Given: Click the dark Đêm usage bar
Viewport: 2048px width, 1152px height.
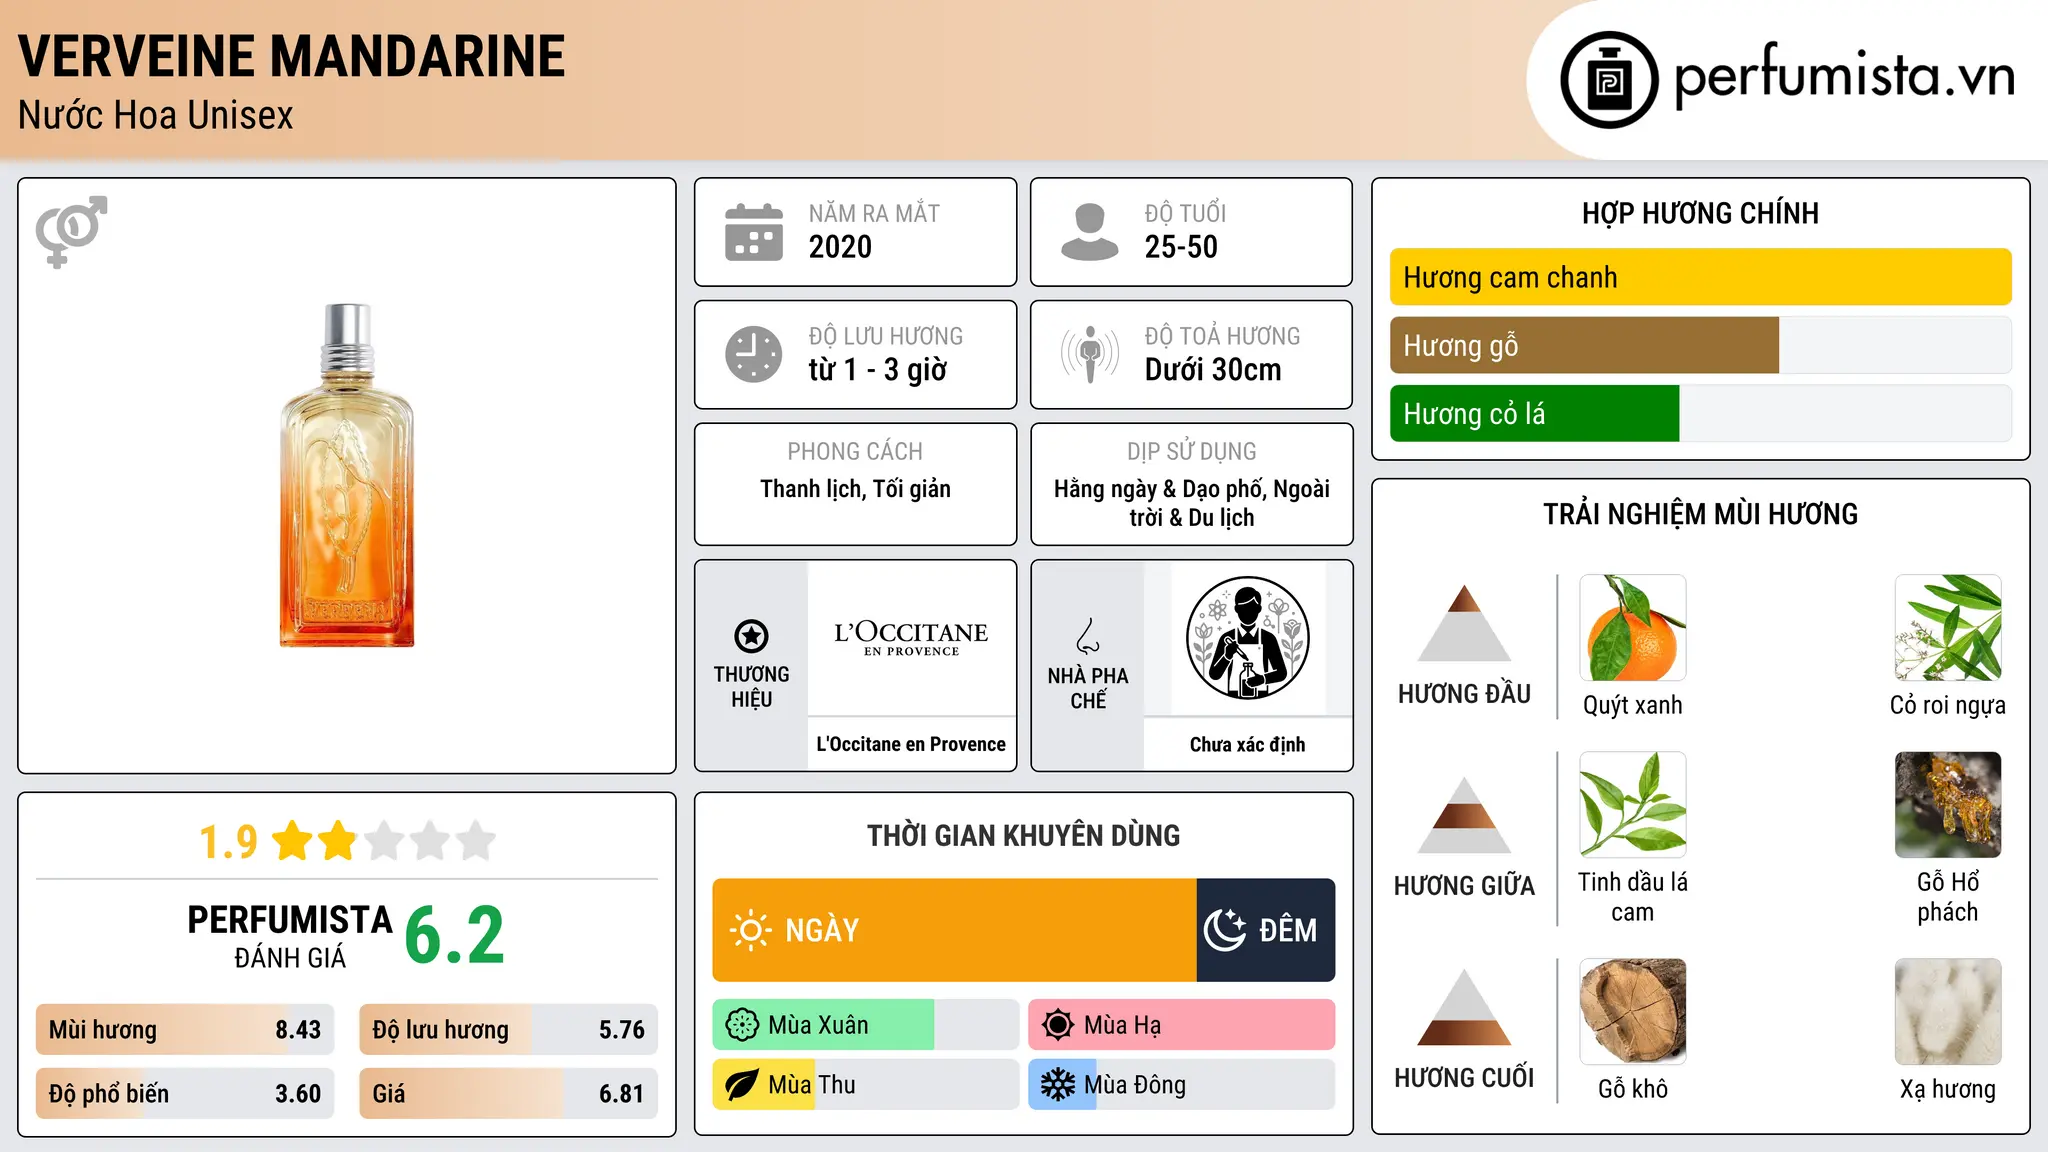Looking at the screenshot, I should pos(1266,930).
